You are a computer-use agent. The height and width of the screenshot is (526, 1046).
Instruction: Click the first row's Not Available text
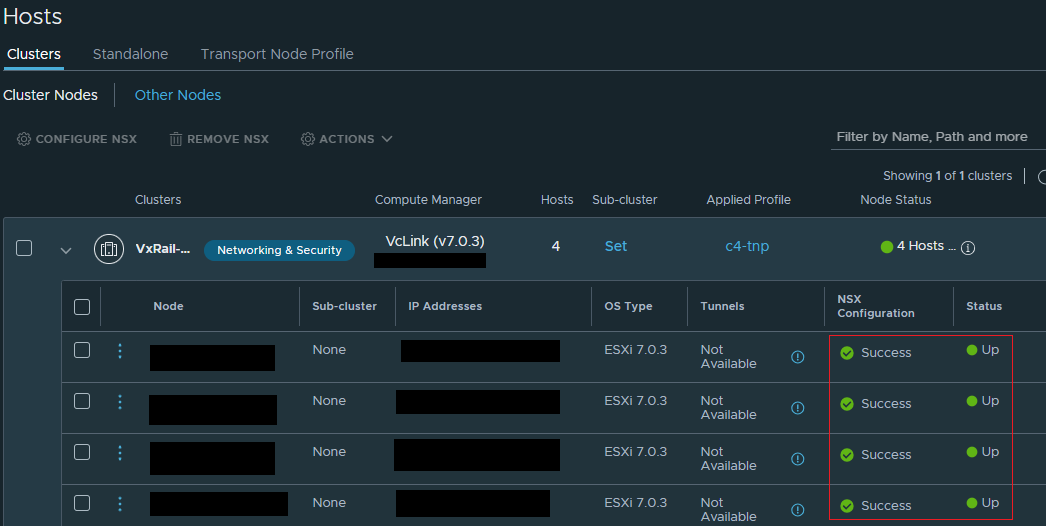pyautogui.click(x=728, y=357)
